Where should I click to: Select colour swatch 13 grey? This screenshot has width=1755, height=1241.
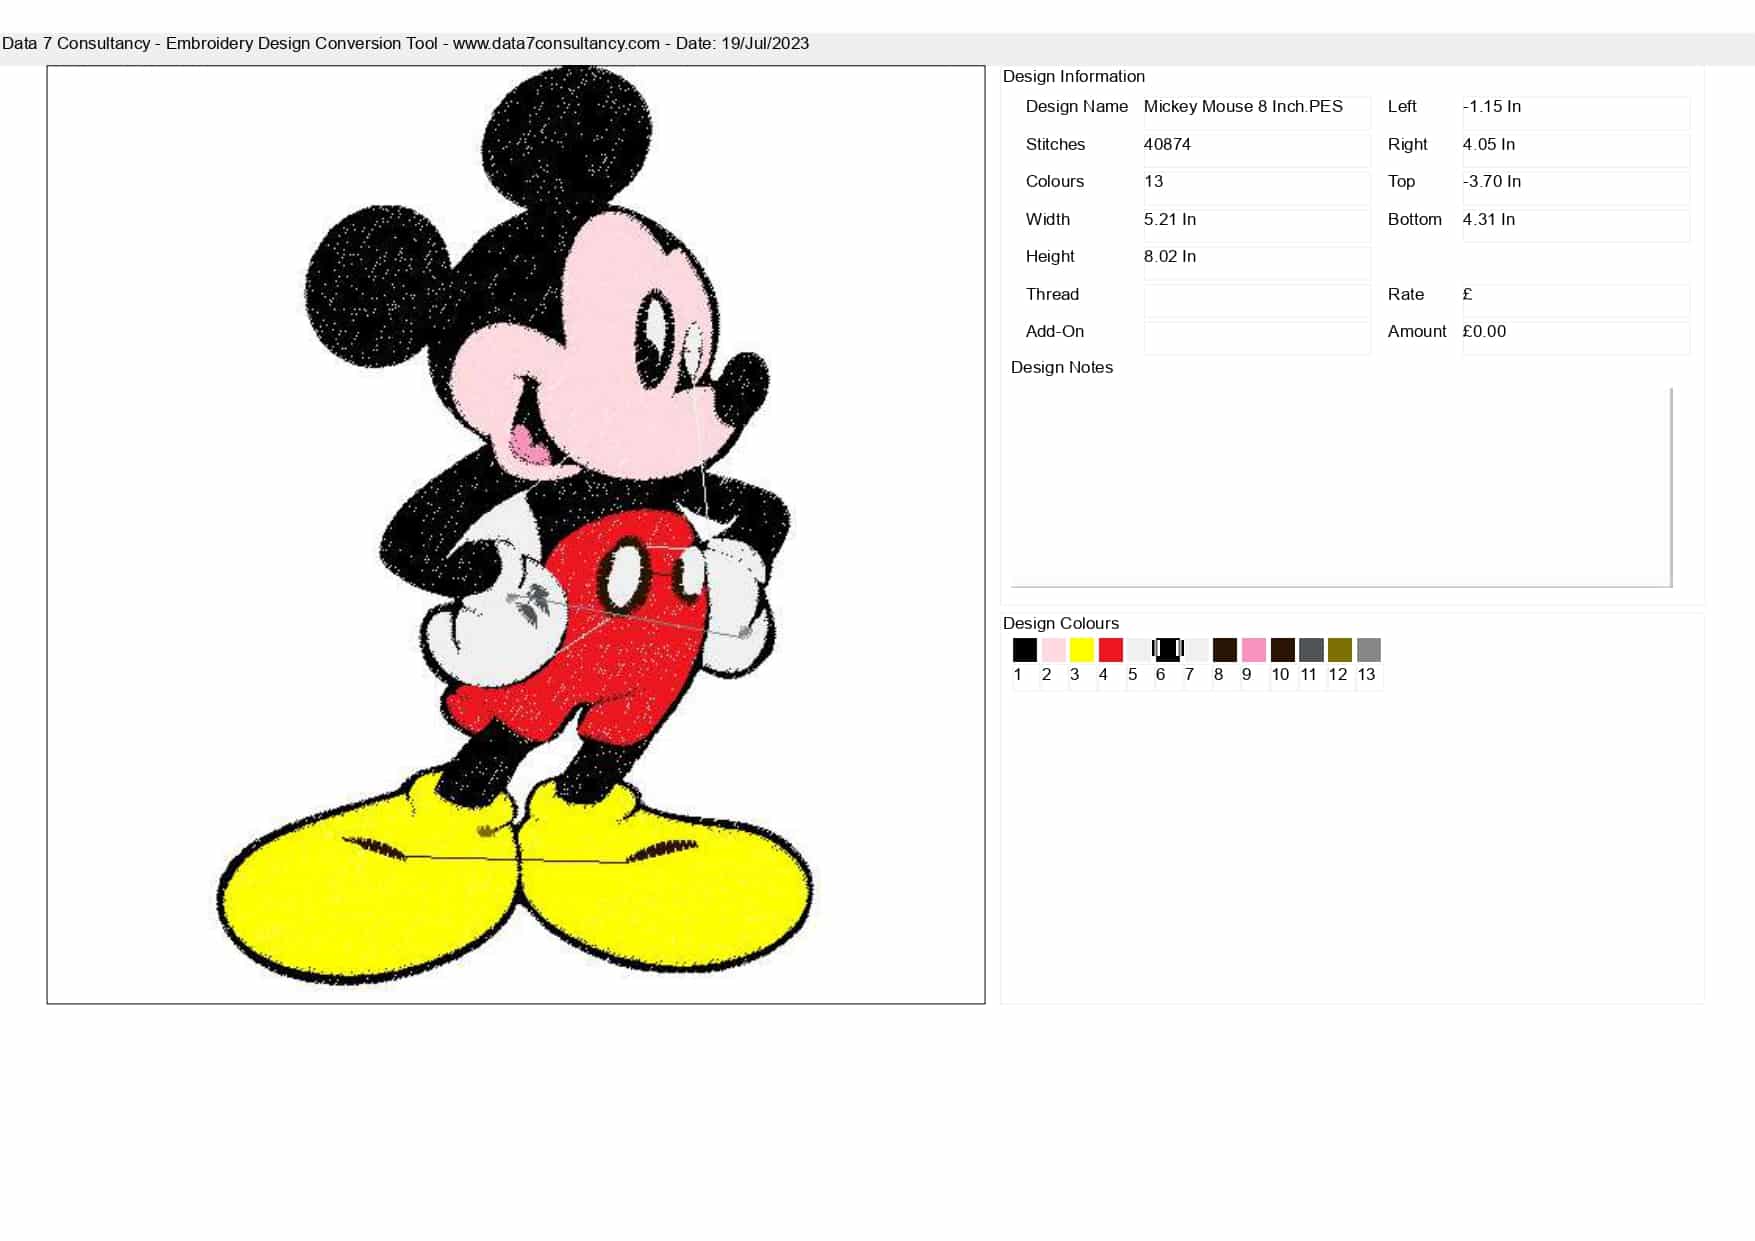click(x=1369, y=650)
